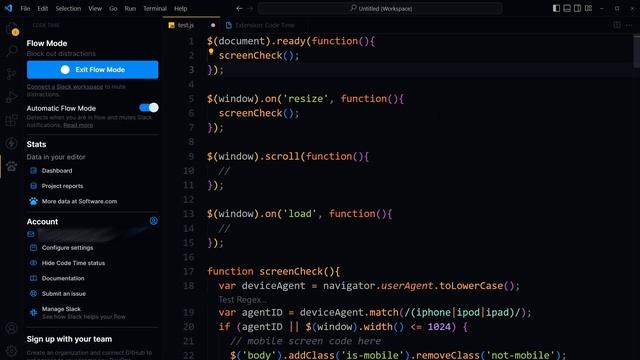Click the 'Sign up with your team' heading
The height and width of the screenshot is (360, 640).
click(x=69, y=339)
